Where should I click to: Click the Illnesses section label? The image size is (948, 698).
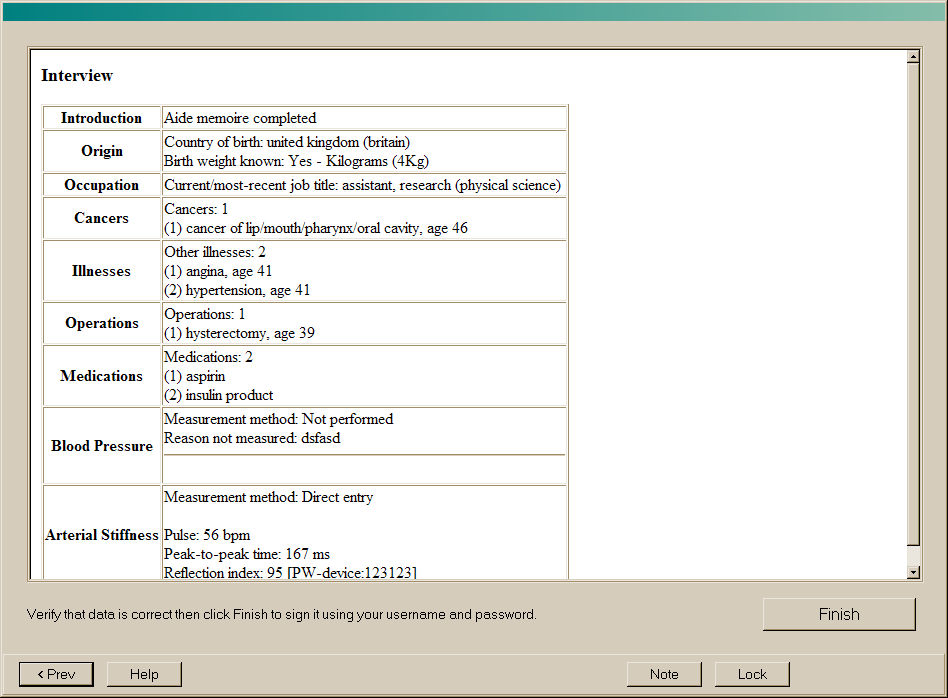pyautogui.click(x=102, y=271)
